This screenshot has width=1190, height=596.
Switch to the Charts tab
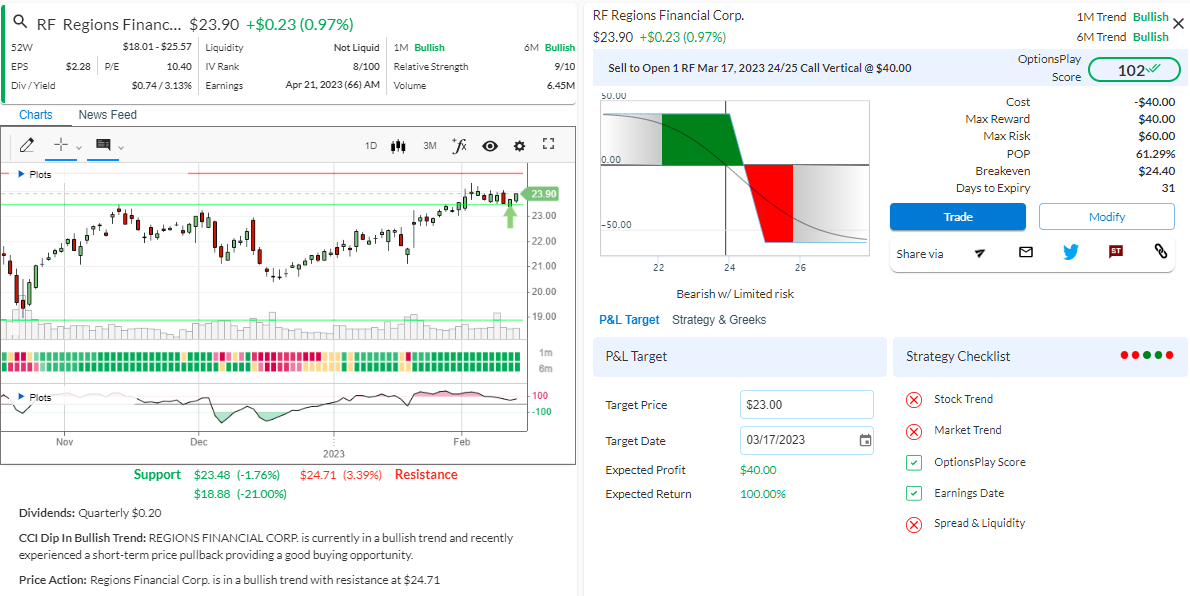click(x=36, y=115)
